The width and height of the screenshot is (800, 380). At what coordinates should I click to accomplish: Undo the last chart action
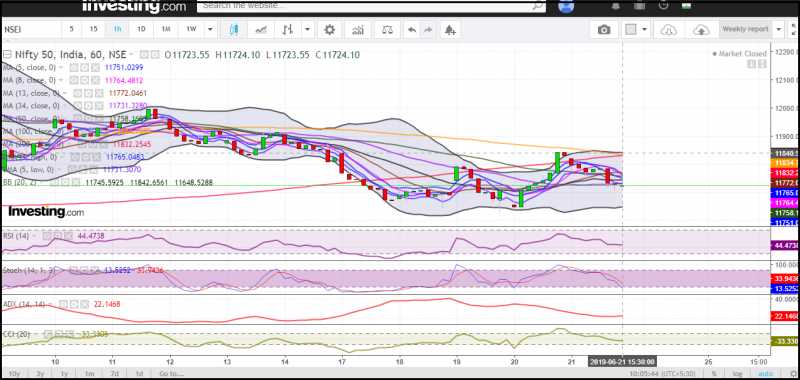coord(411,30)
